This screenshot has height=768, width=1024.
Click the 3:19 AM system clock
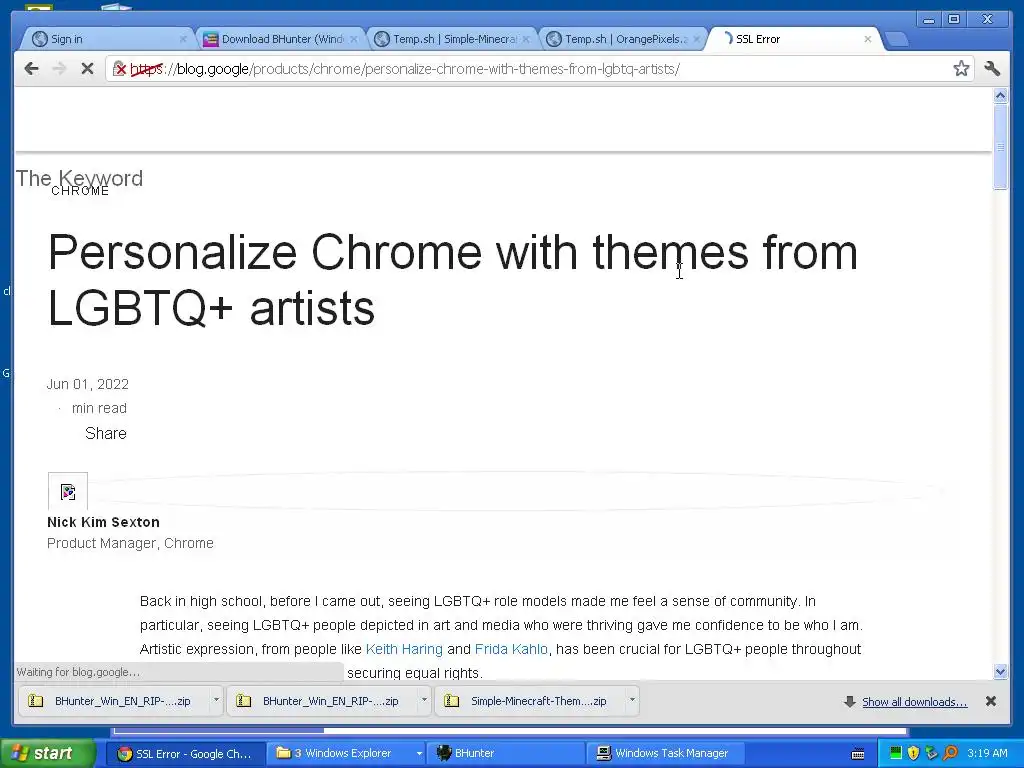[987, 753]
